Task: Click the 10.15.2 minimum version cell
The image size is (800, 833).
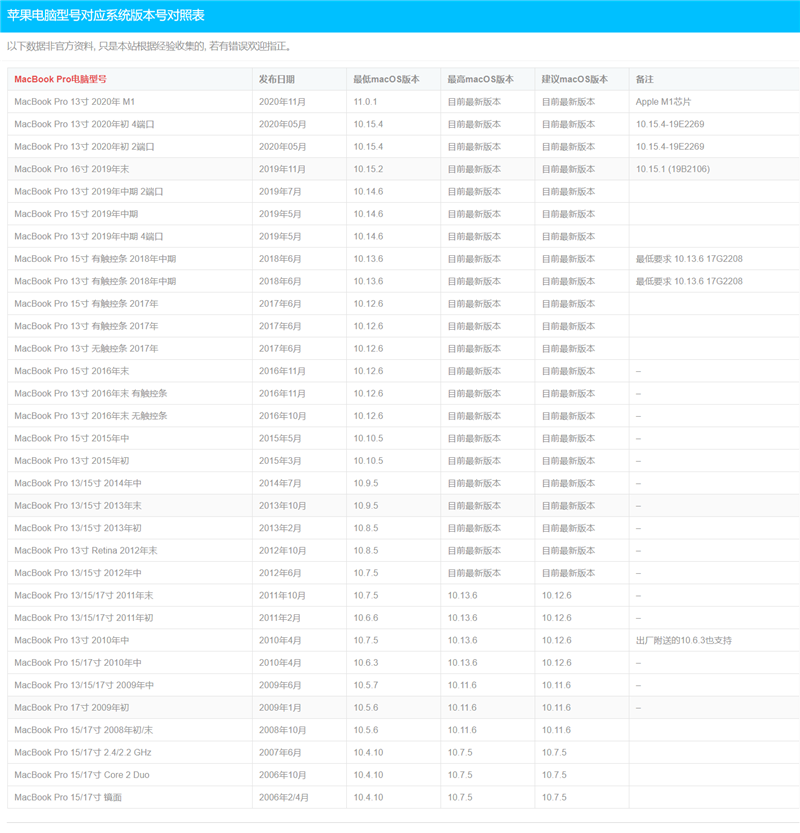Action: tap(368, 169)
